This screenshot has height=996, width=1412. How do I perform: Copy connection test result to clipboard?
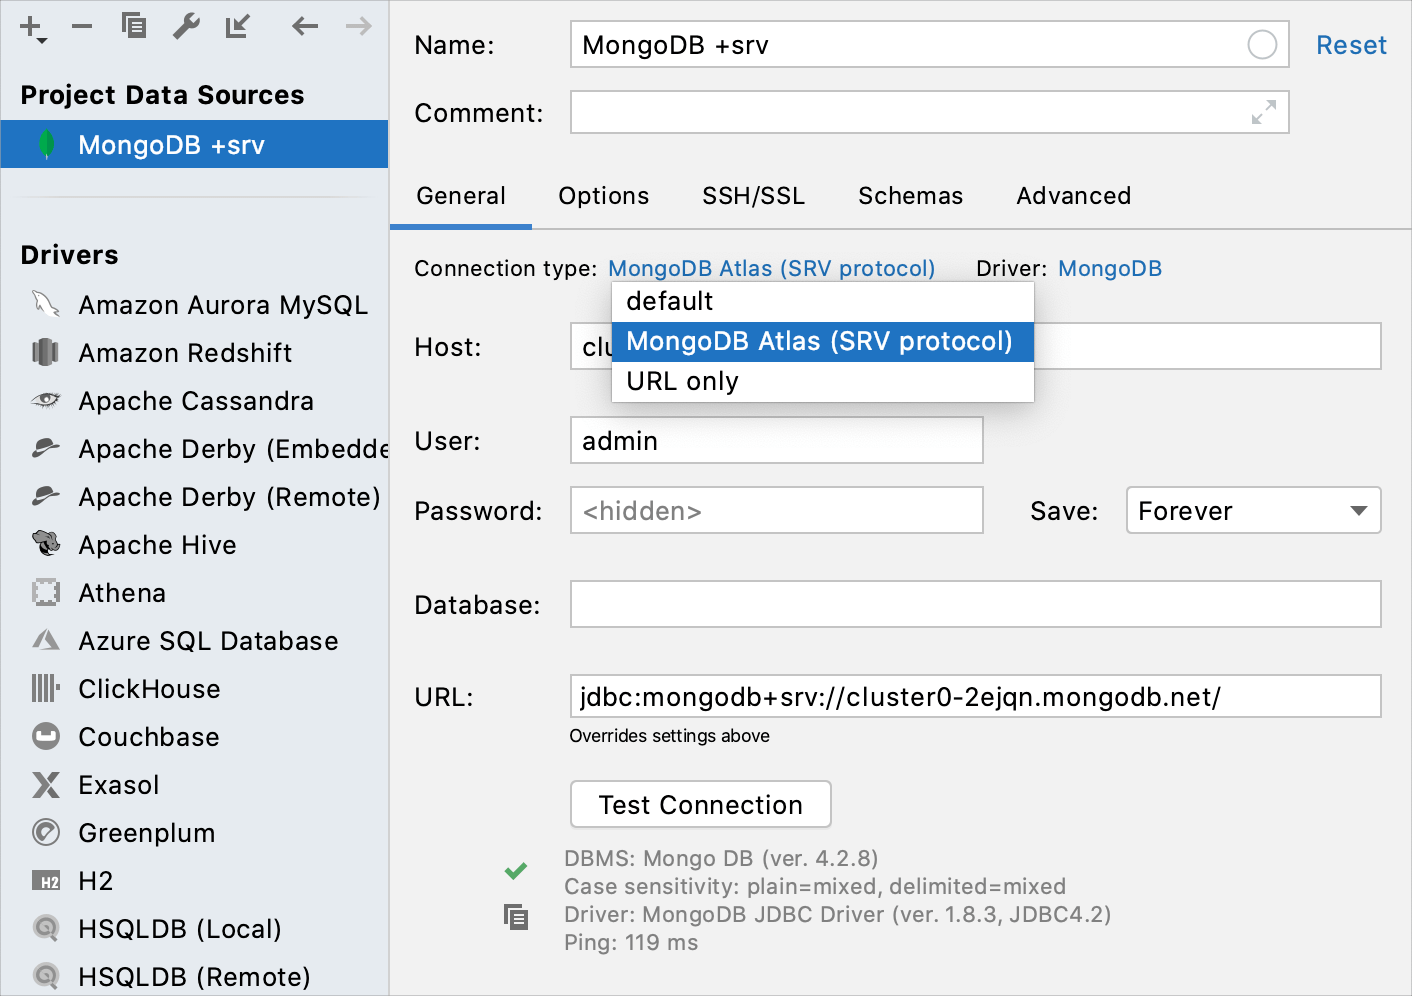(516, 916)
